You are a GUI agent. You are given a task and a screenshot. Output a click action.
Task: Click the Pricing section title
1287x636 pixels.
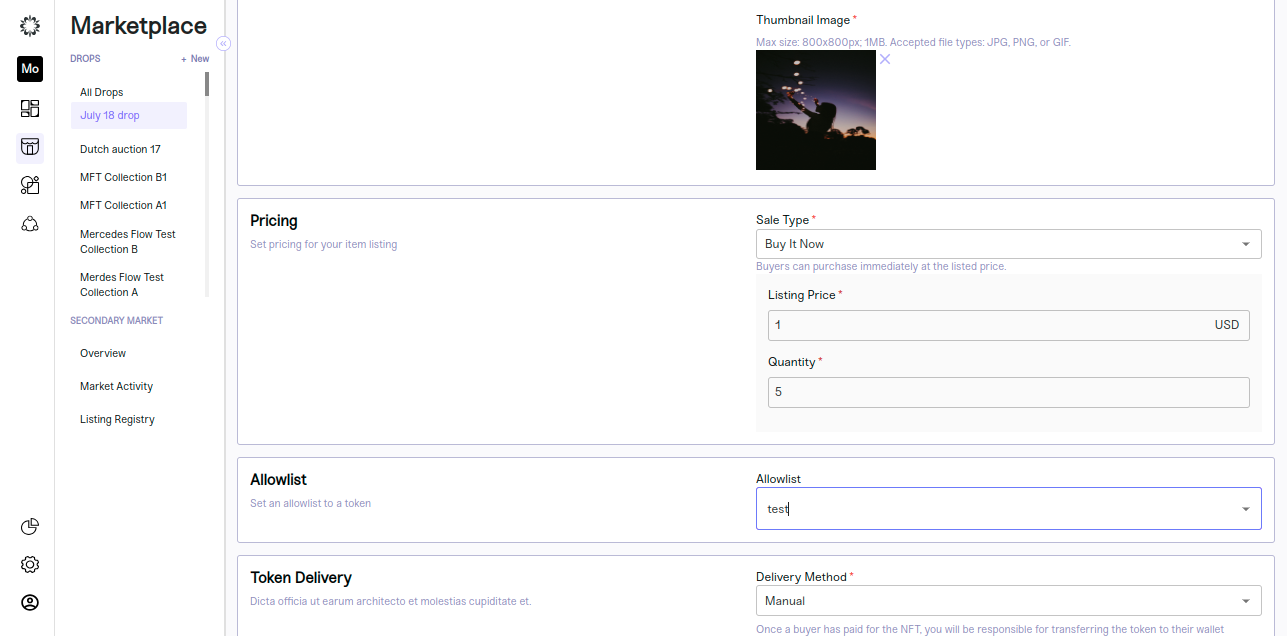click(x=274, y=221)
